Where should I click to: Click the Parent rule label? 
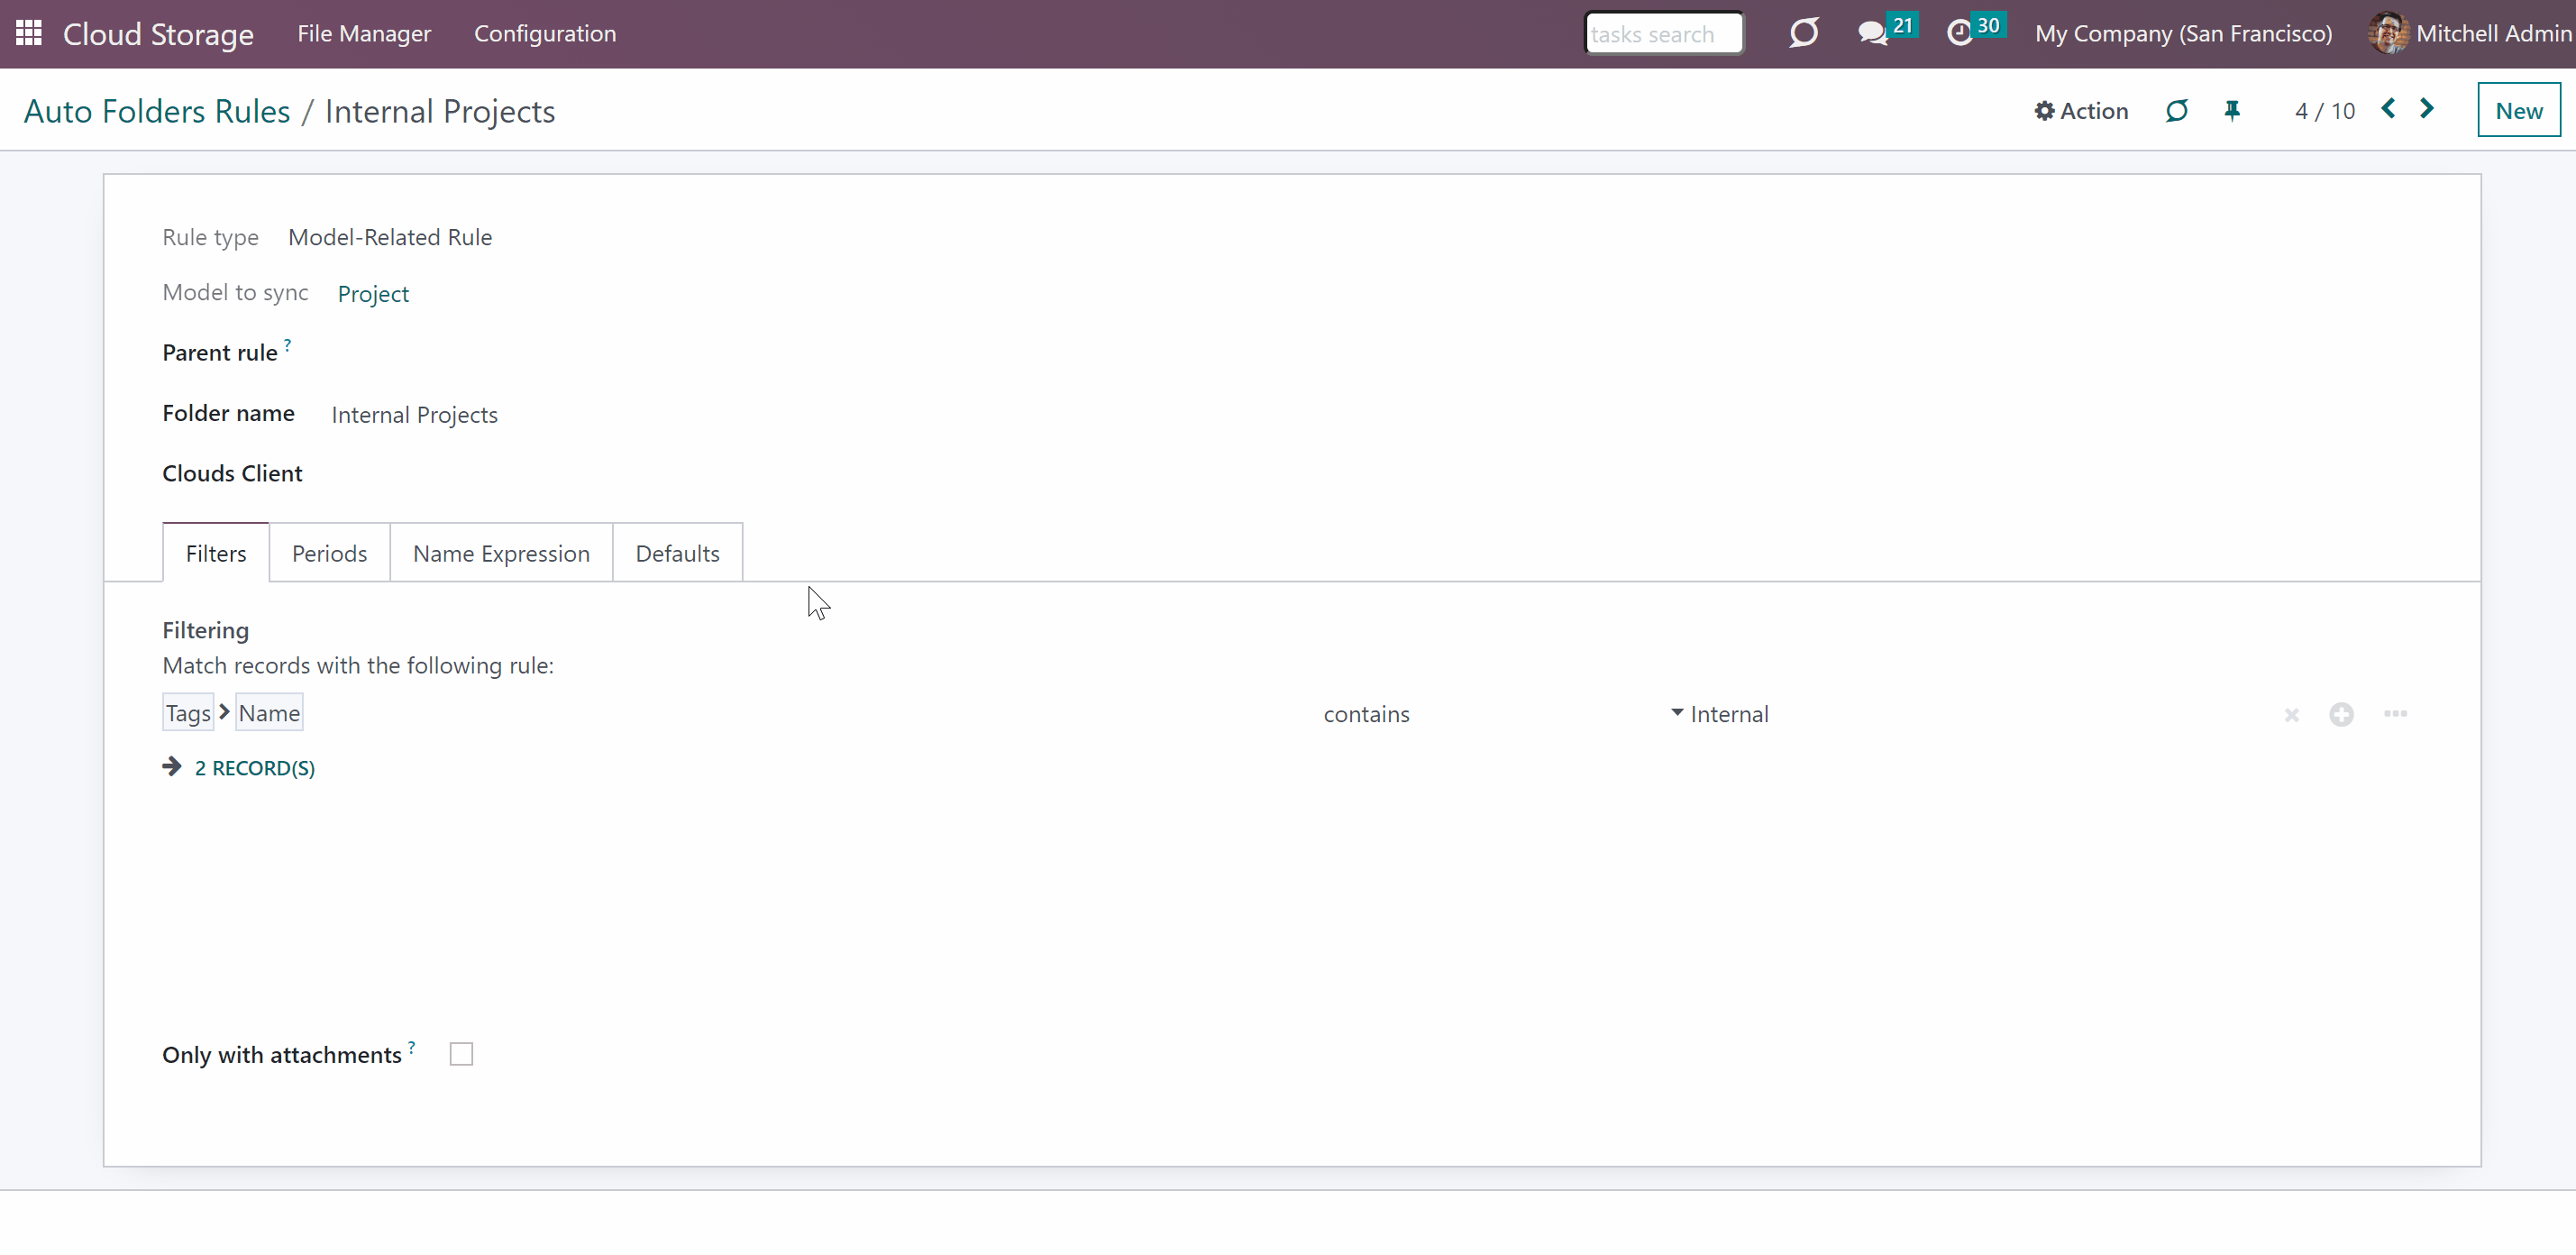pyautogui.click(x=220, y=353)
